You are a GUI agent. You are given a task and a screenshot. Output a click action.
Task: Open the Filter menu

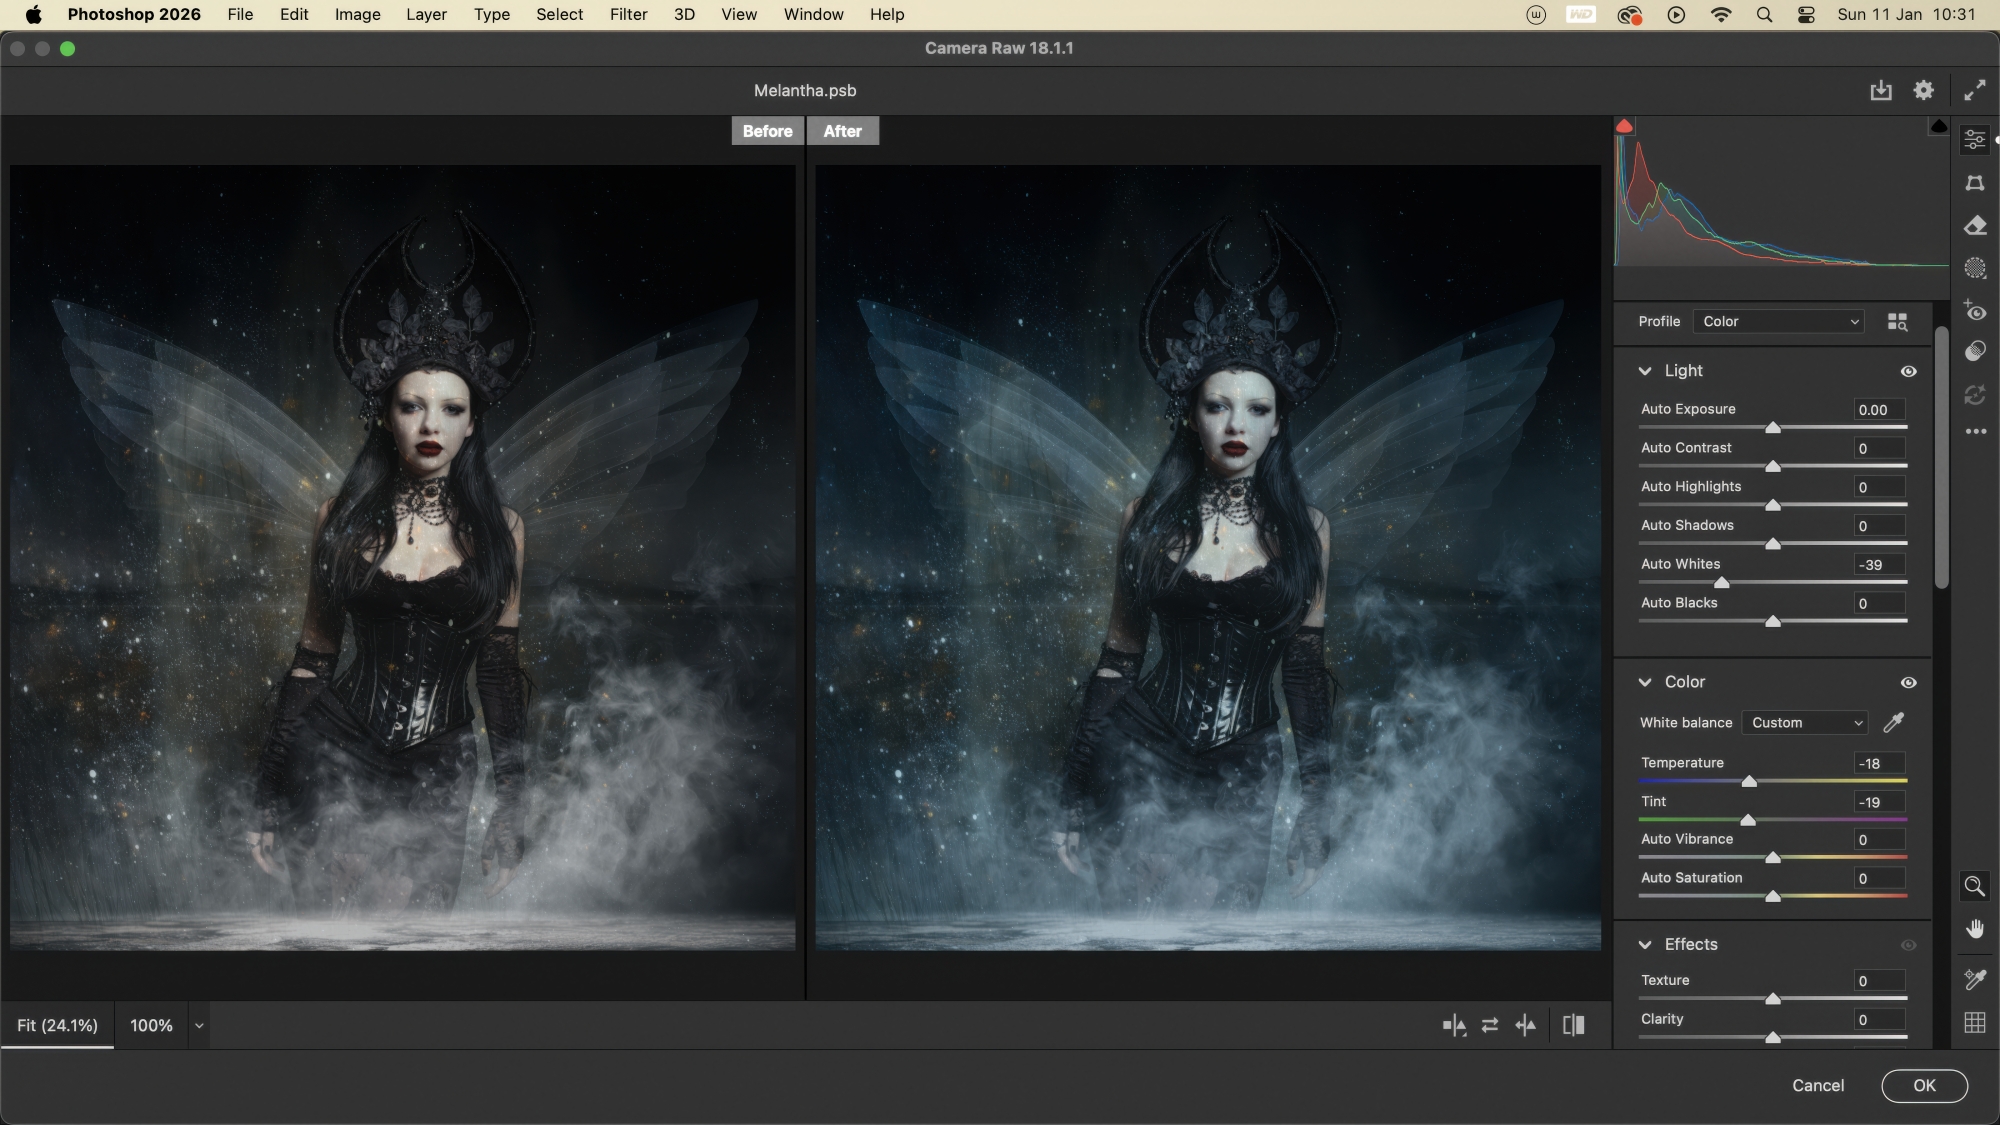coord(628,14)
